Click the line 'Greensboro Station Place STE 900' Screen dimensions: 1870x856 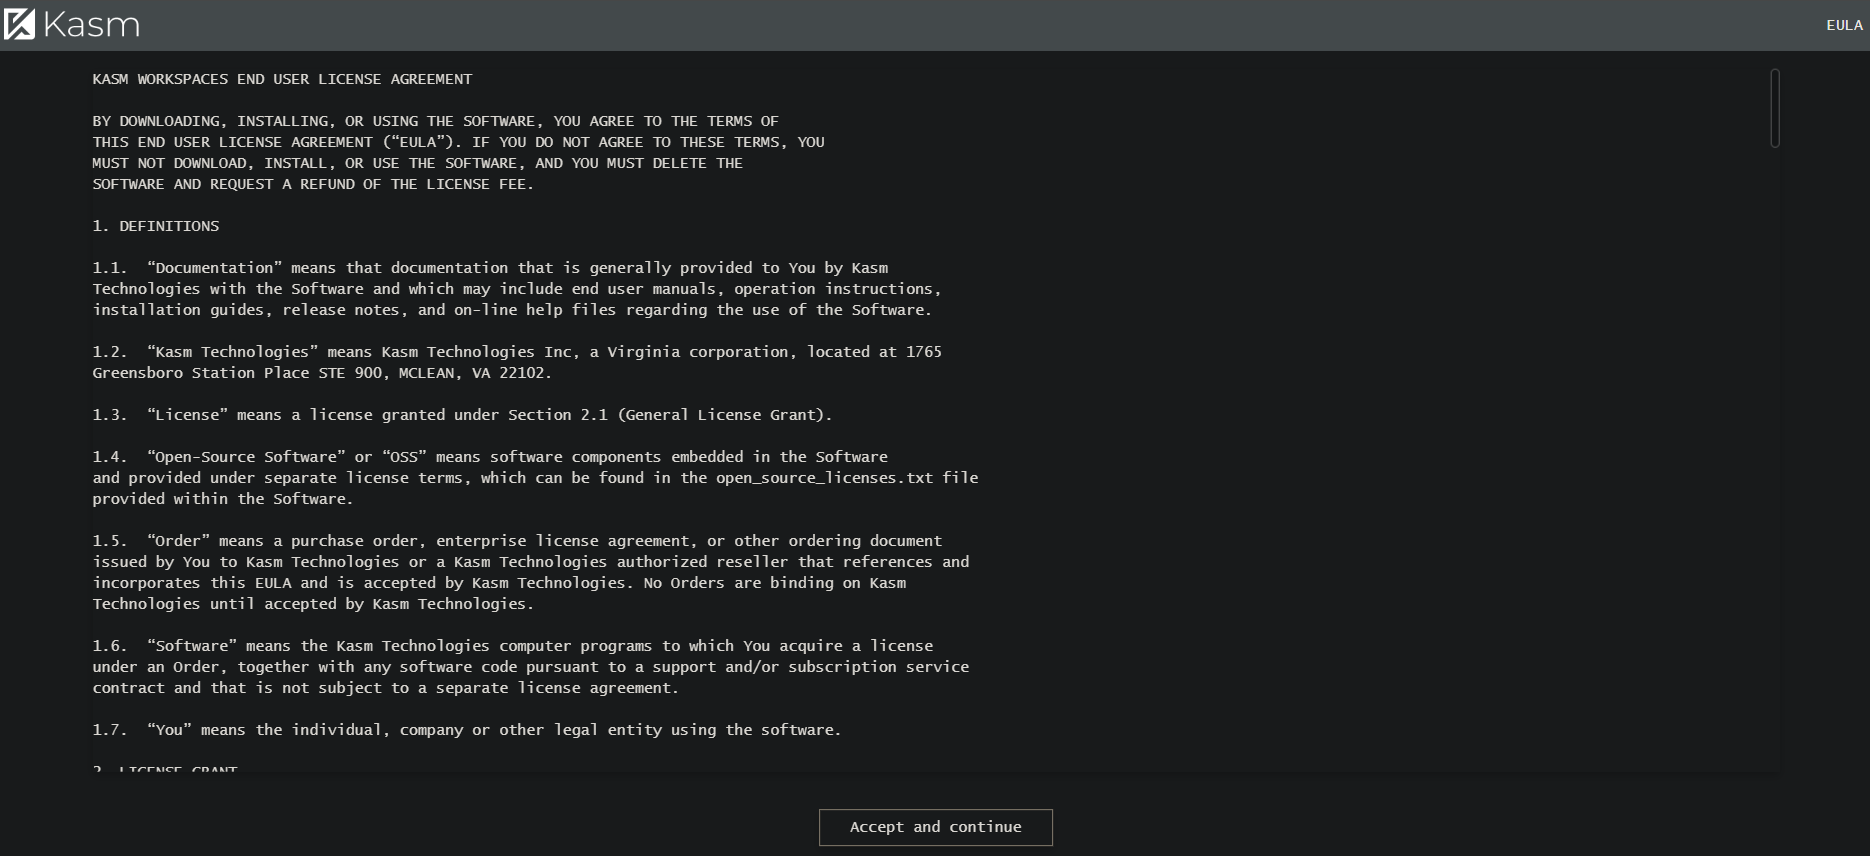tap(322, 373)
